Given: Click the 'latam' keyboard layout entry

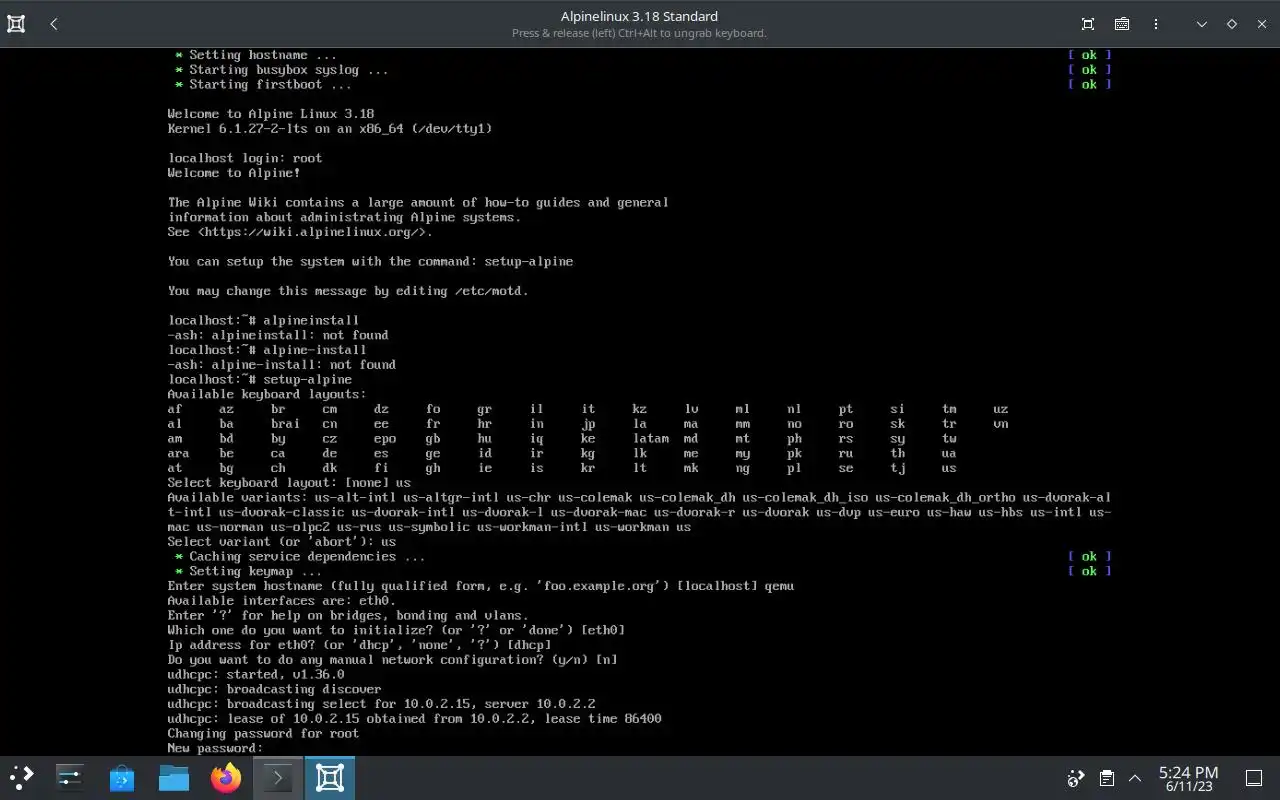Looking at the screenshot, I should 651,438.
